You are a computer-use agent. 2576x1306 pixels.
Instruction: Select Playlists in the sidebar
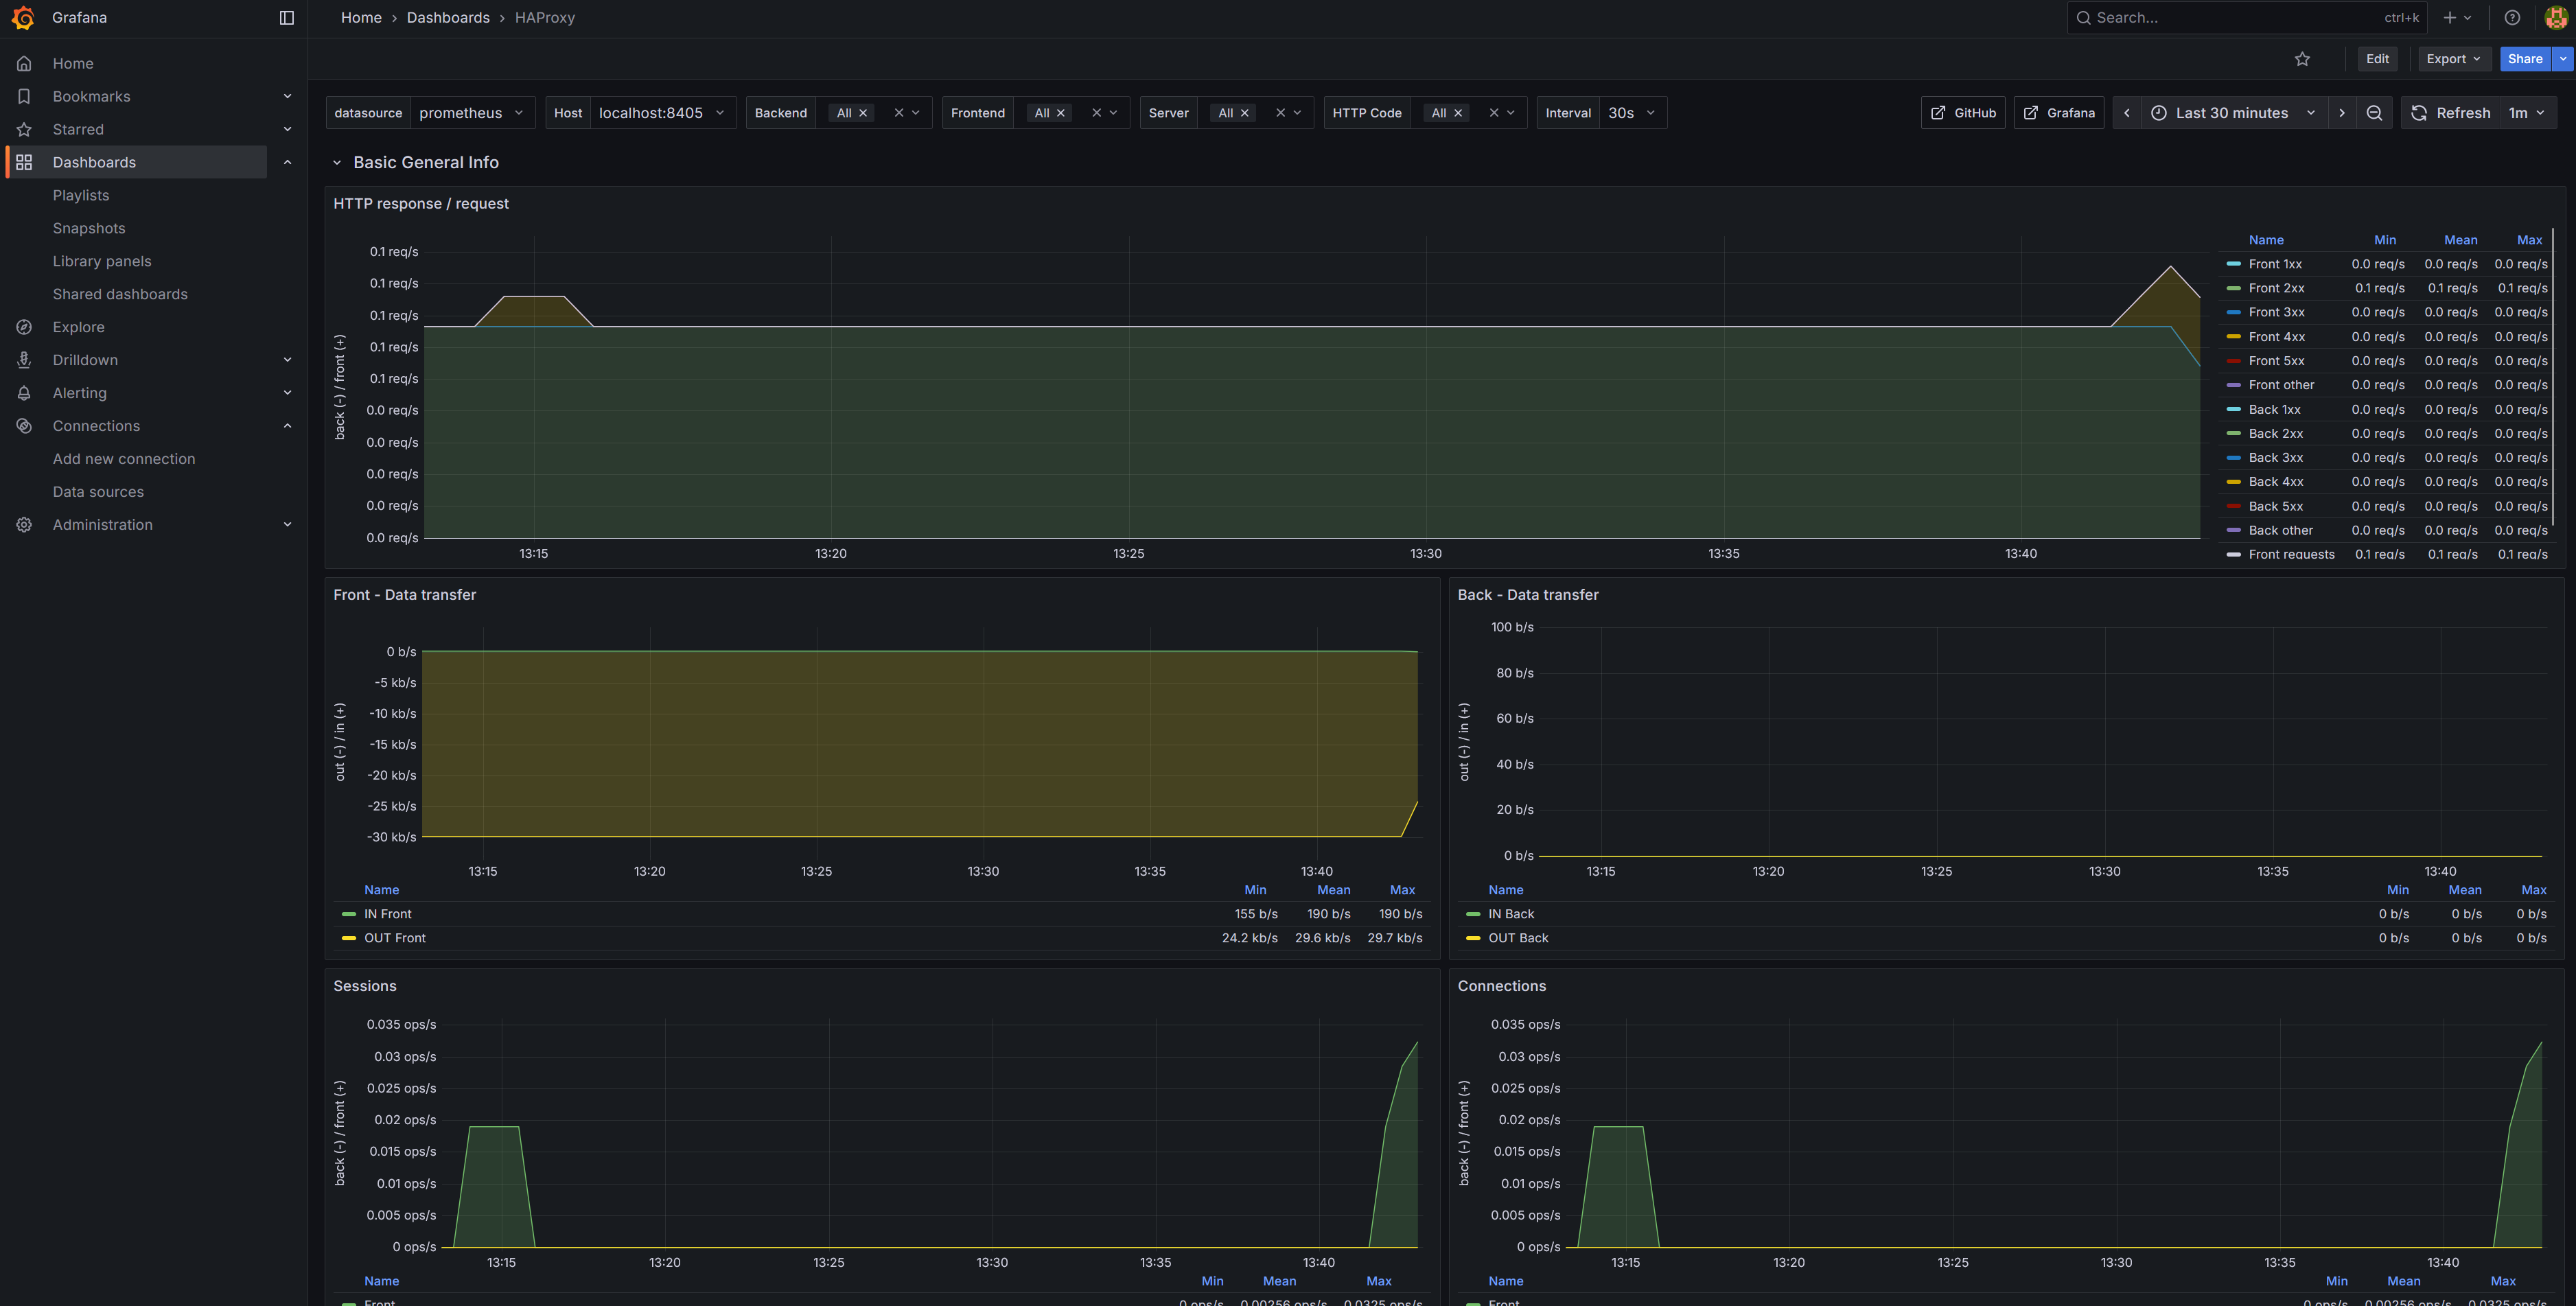(x=81, y=195)
